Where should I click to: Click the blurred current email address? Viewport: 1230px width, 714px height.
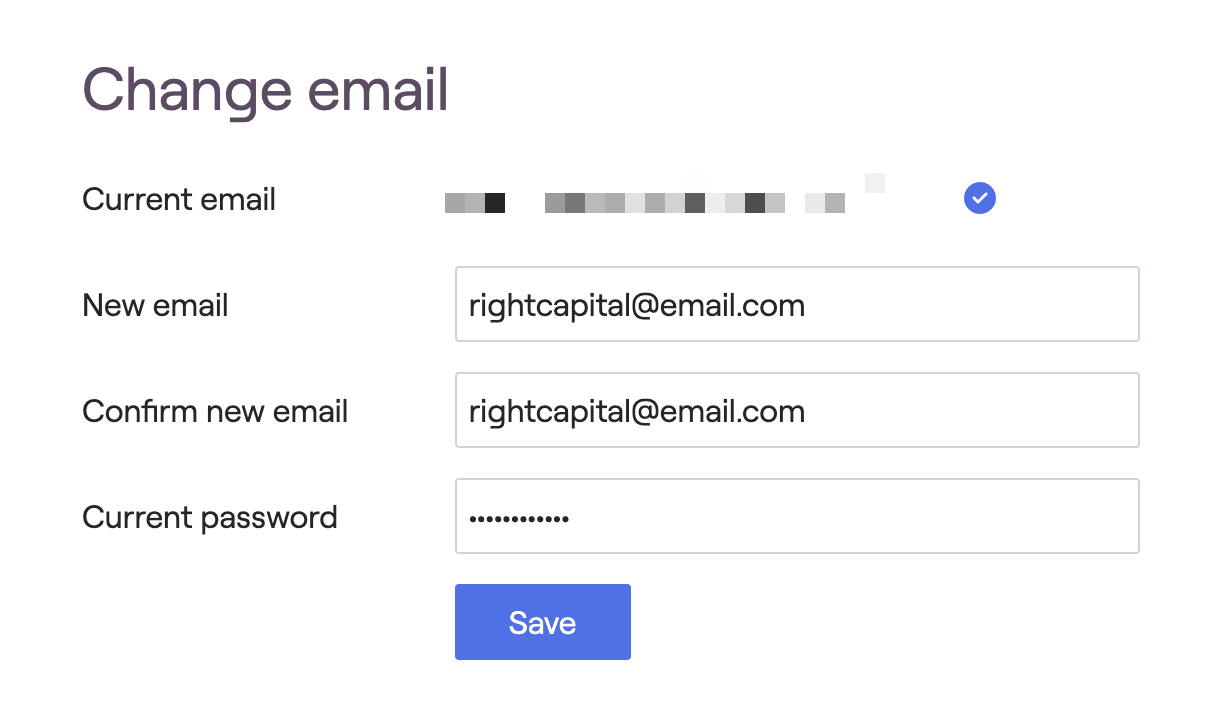tap(665, 198)
